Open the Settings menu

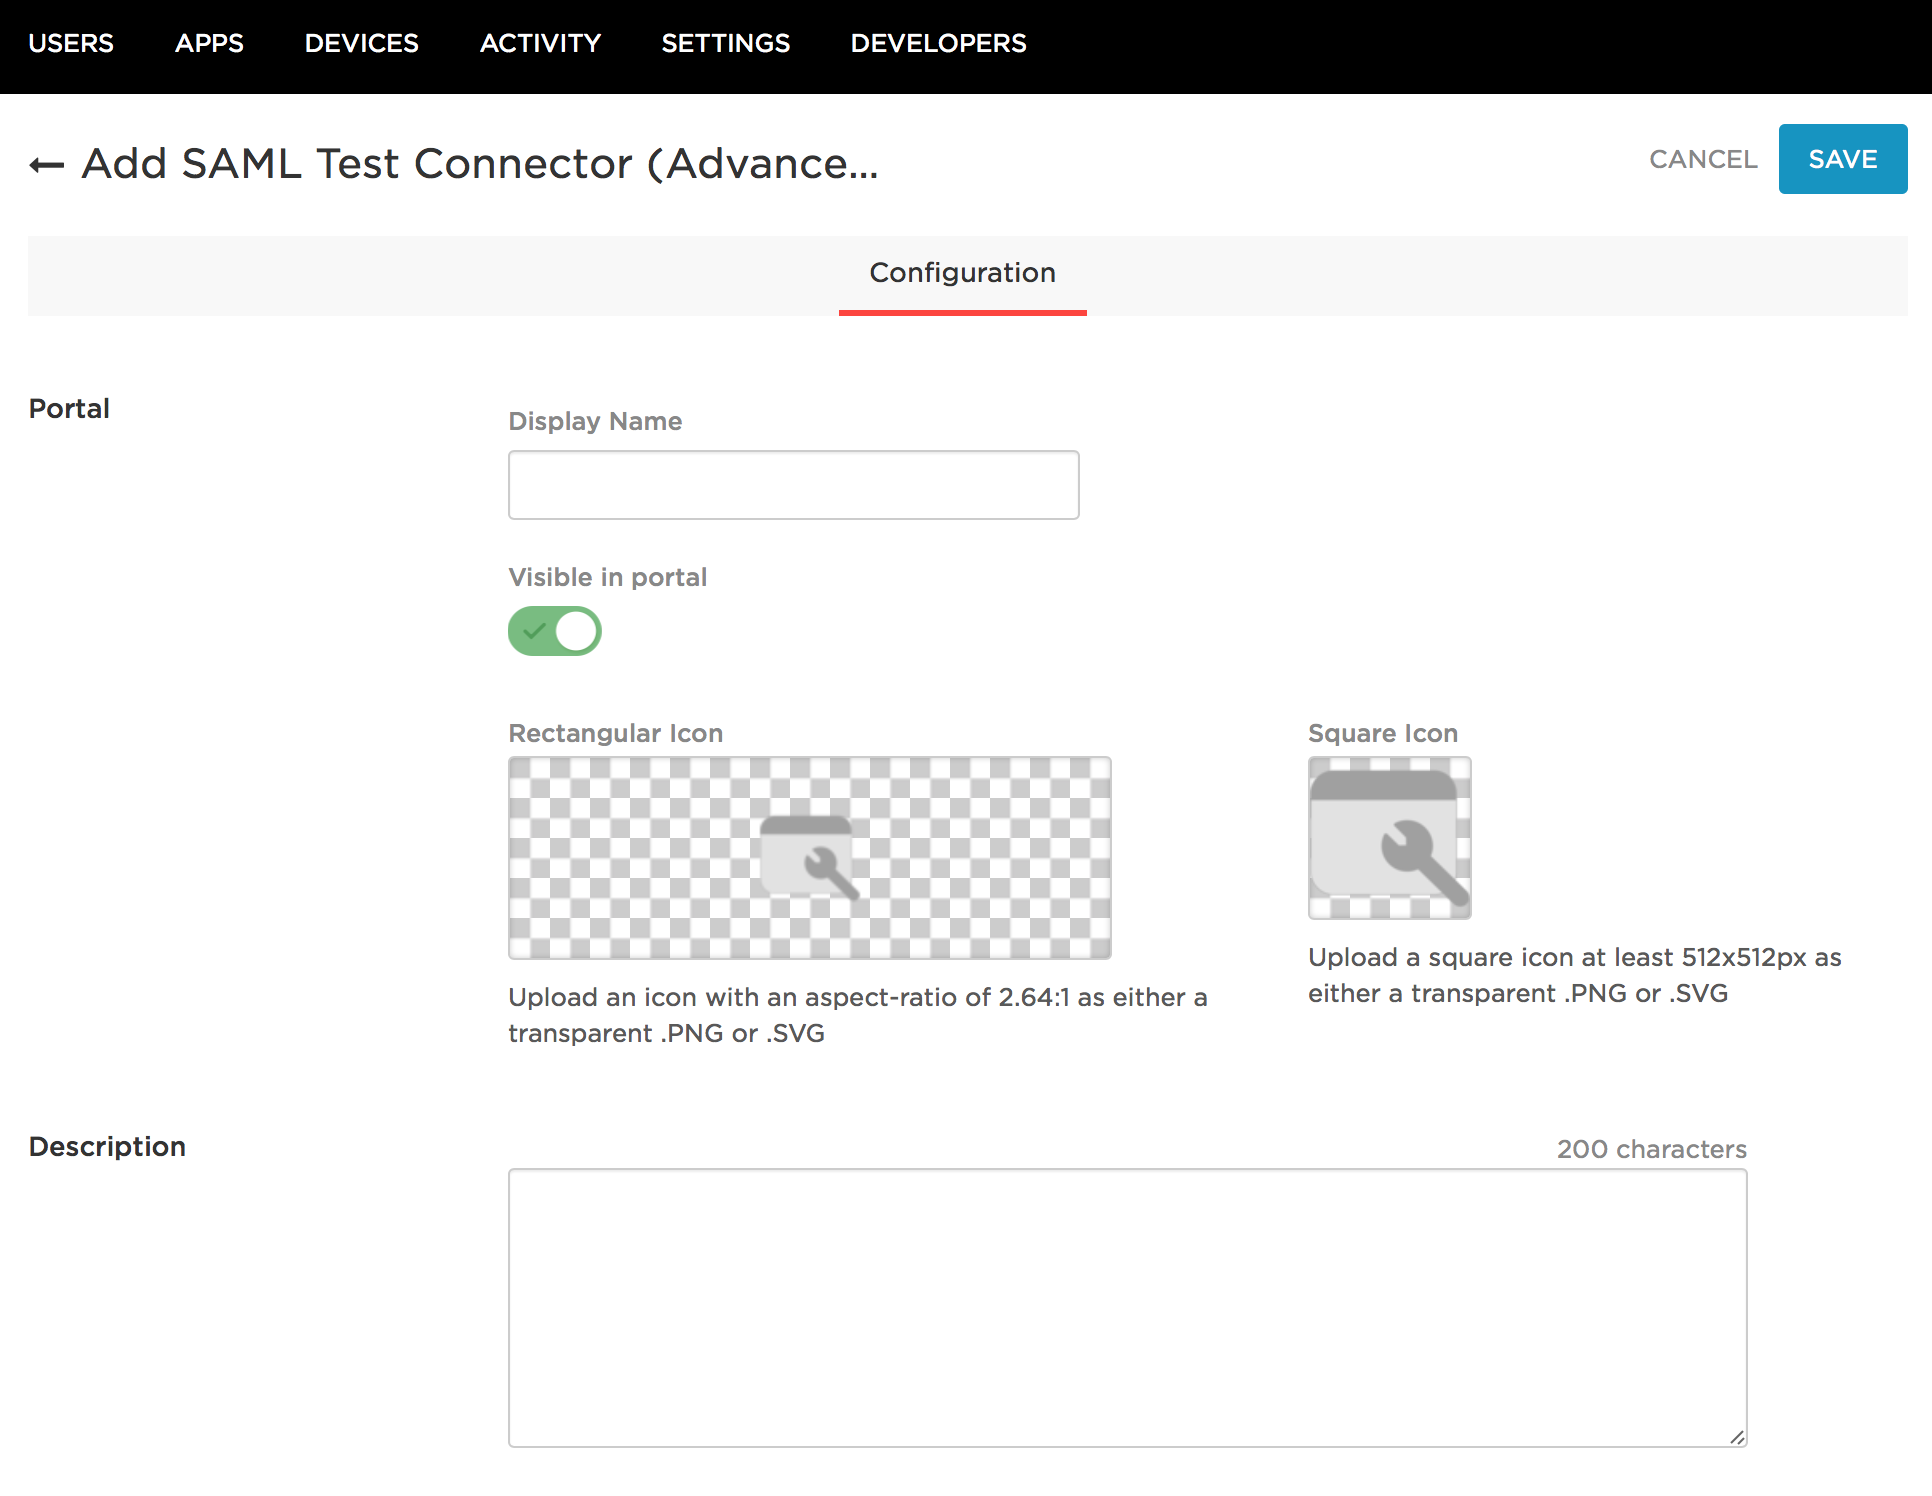pos(725,43)
